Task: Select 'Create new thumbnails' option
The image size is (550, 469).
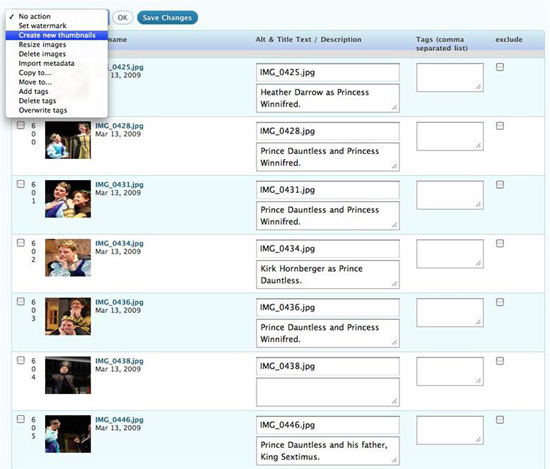Action: coord(57,35)
